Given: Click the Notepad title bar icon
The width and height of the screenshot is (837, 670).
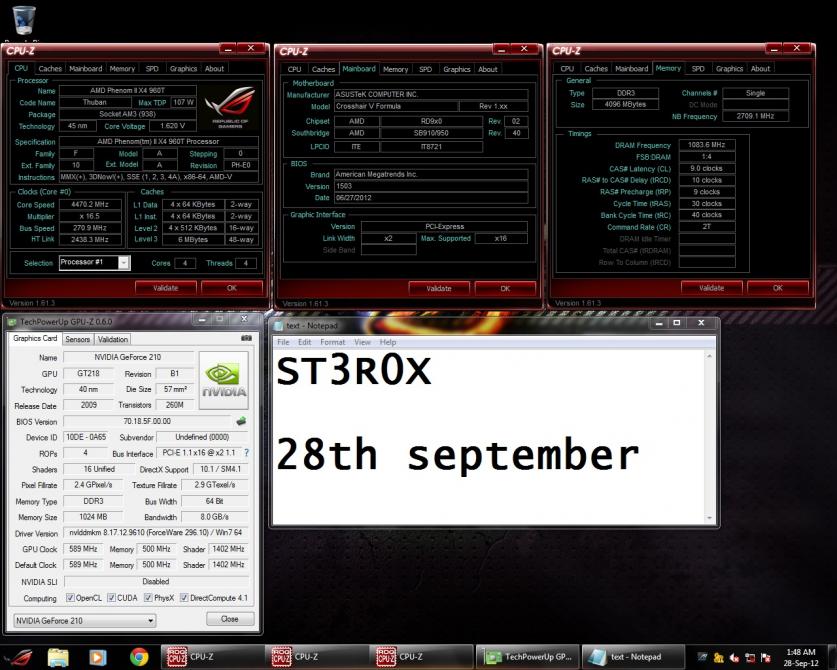Looking at the screenshot, I should 278,326.
